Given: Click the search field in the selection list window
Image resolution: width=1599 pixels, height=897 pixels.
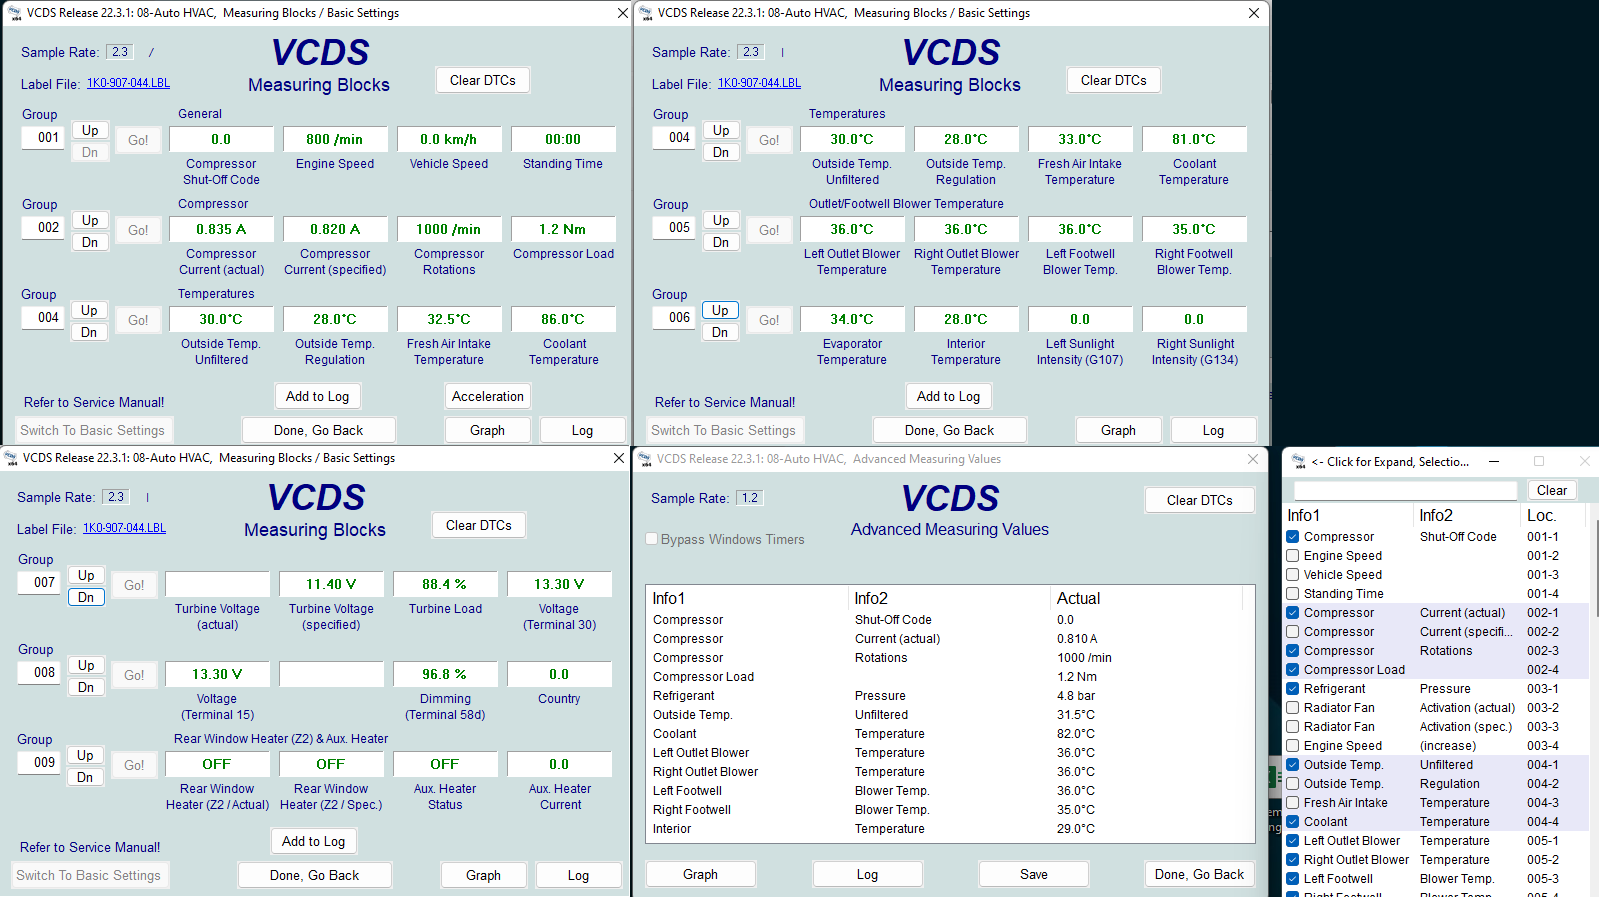Looking at the screenshot, I should (1405, 490).
